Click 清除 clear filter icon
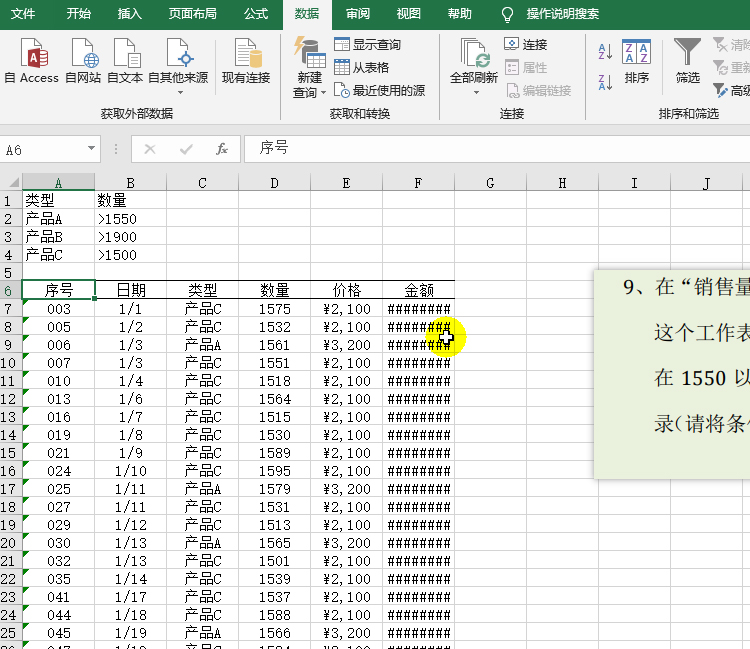The width and height of the screenshot is (750, 649). point(721,44)
